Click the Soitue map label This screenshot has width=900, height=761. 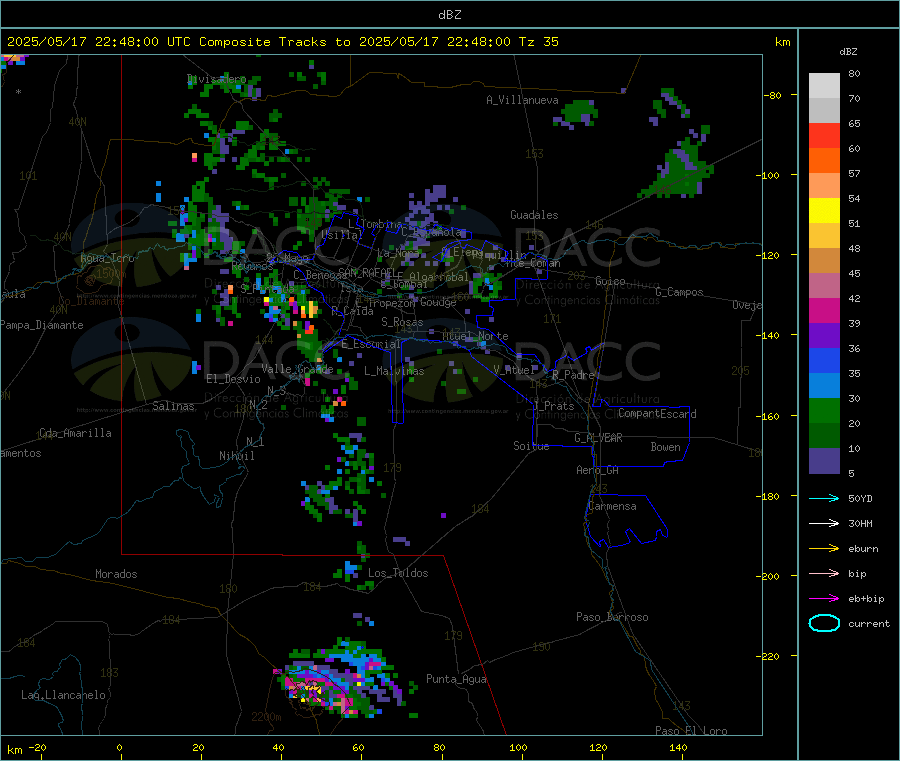(x=531, y=446)
